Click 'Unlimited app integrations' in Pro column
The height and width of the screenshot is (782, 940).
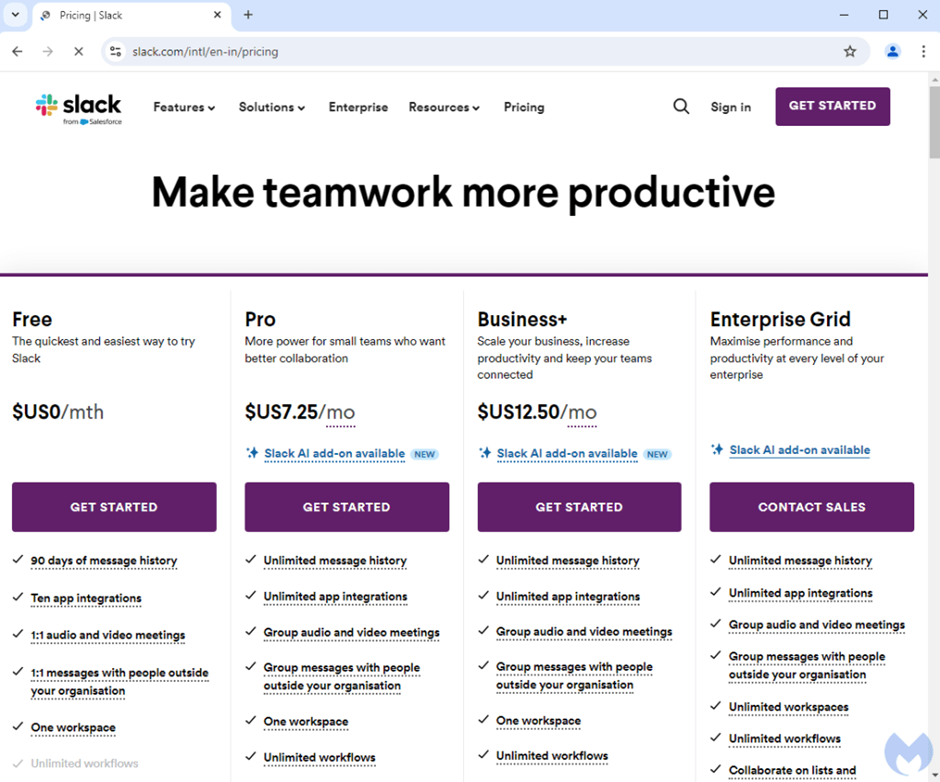(335, 597)
